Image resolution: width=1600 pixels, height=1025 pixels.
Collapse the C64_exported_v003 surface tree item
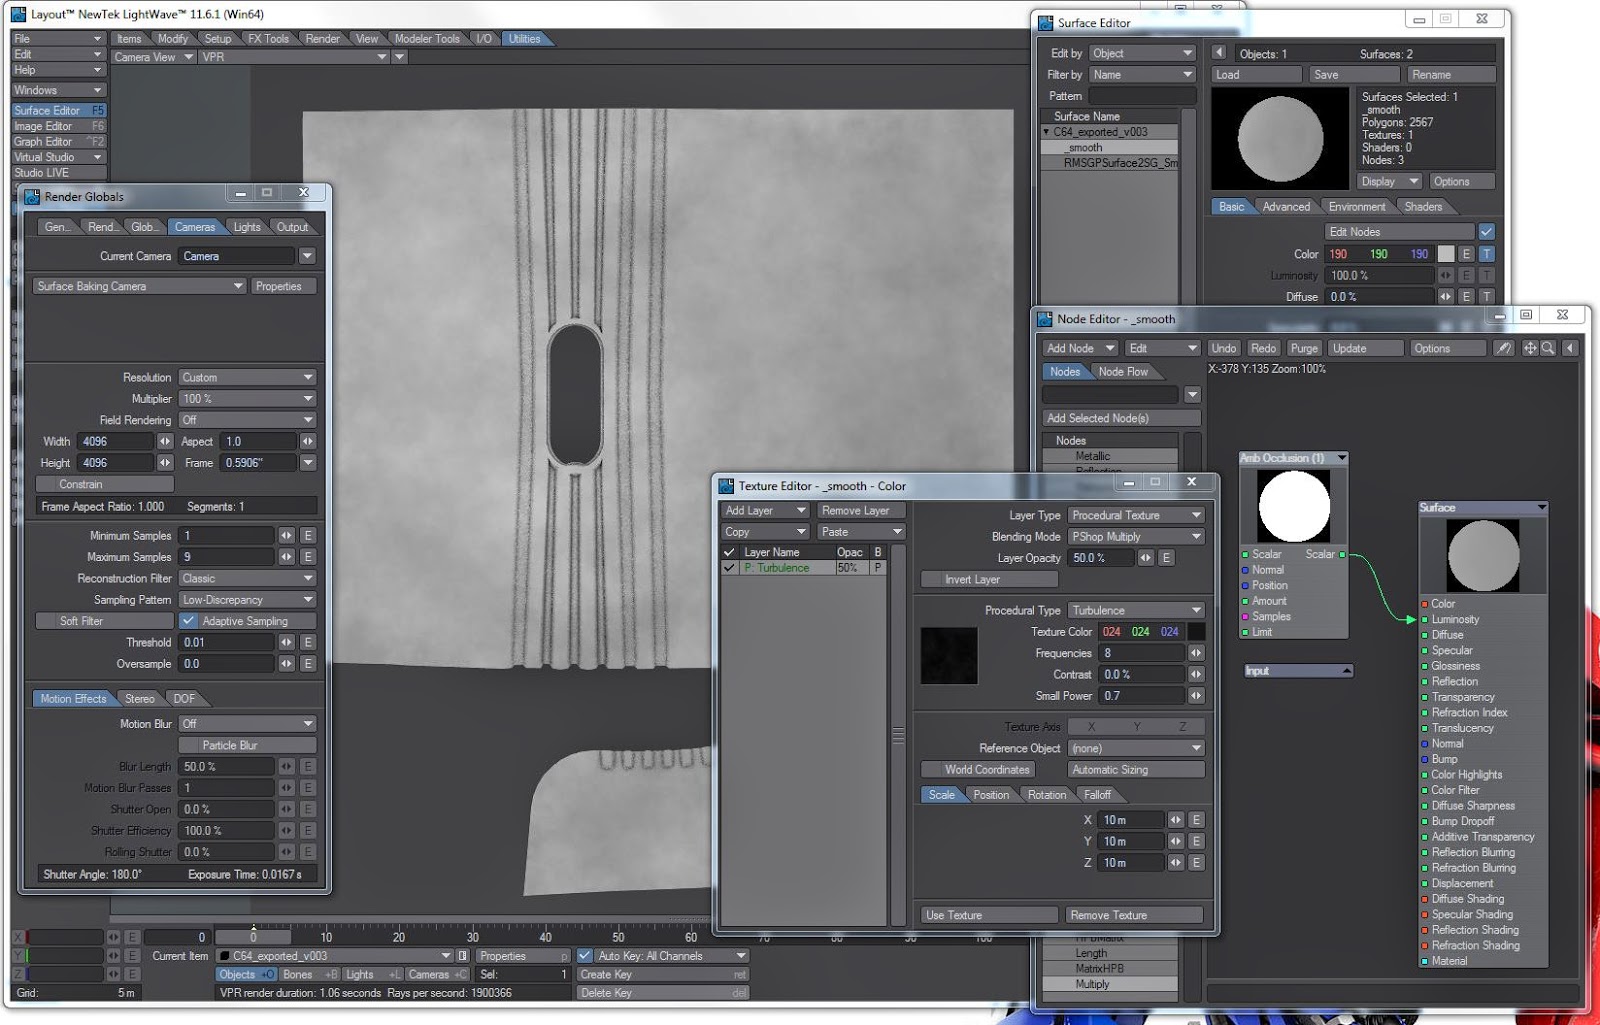coord(1046,132)
